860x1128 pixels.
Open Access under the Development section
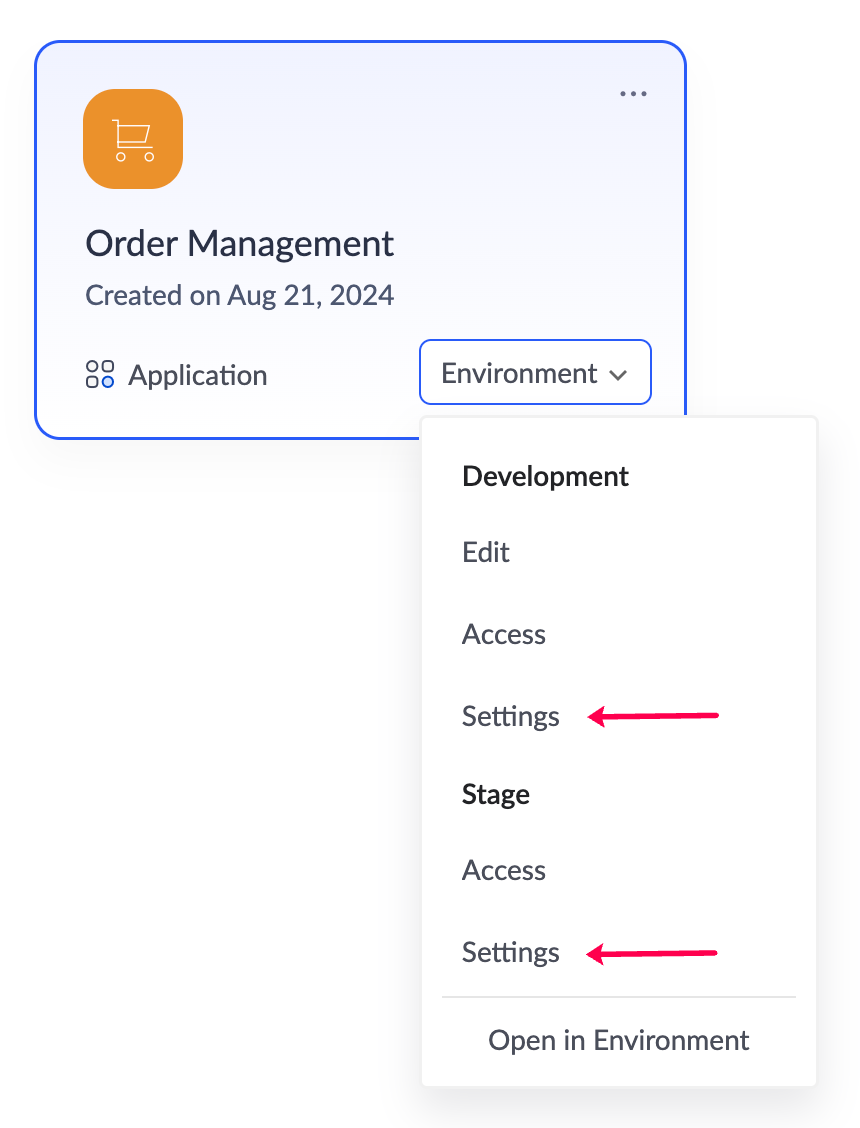(x=504, y=634)
